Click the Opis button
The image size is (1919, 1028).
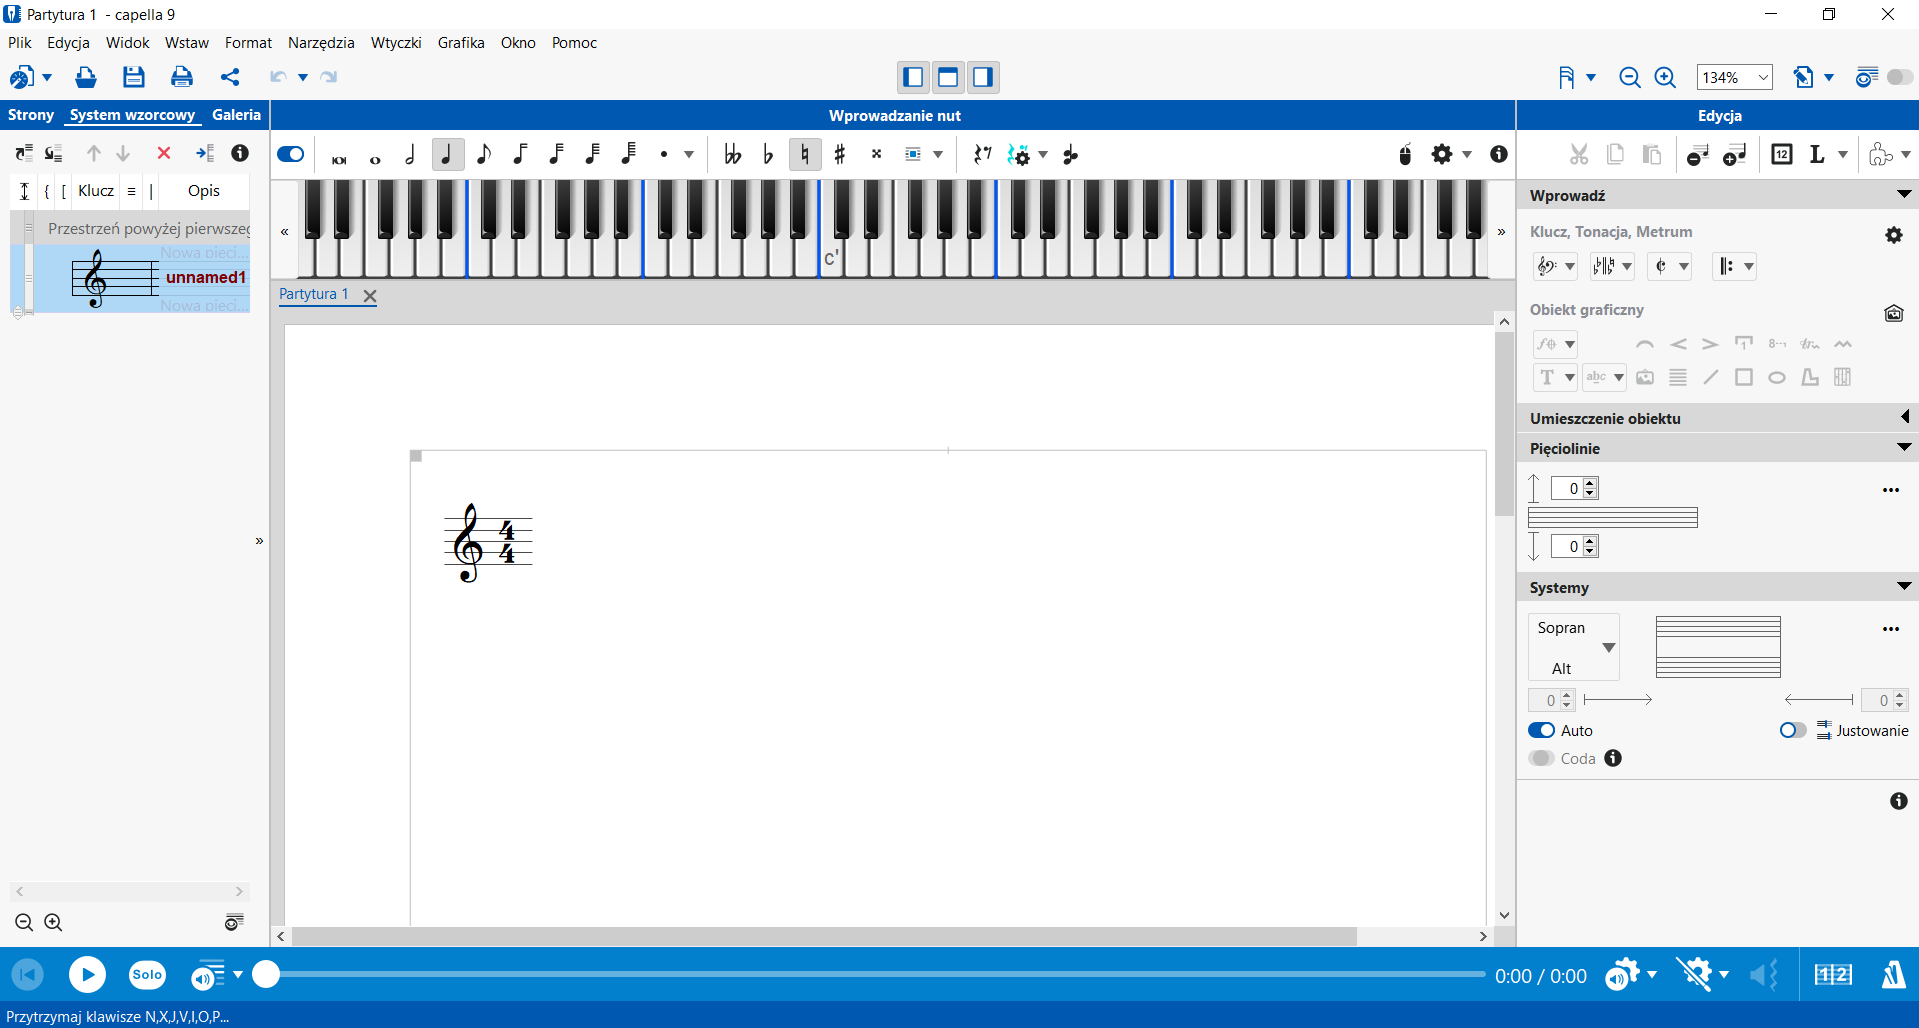tap(204, 191)
